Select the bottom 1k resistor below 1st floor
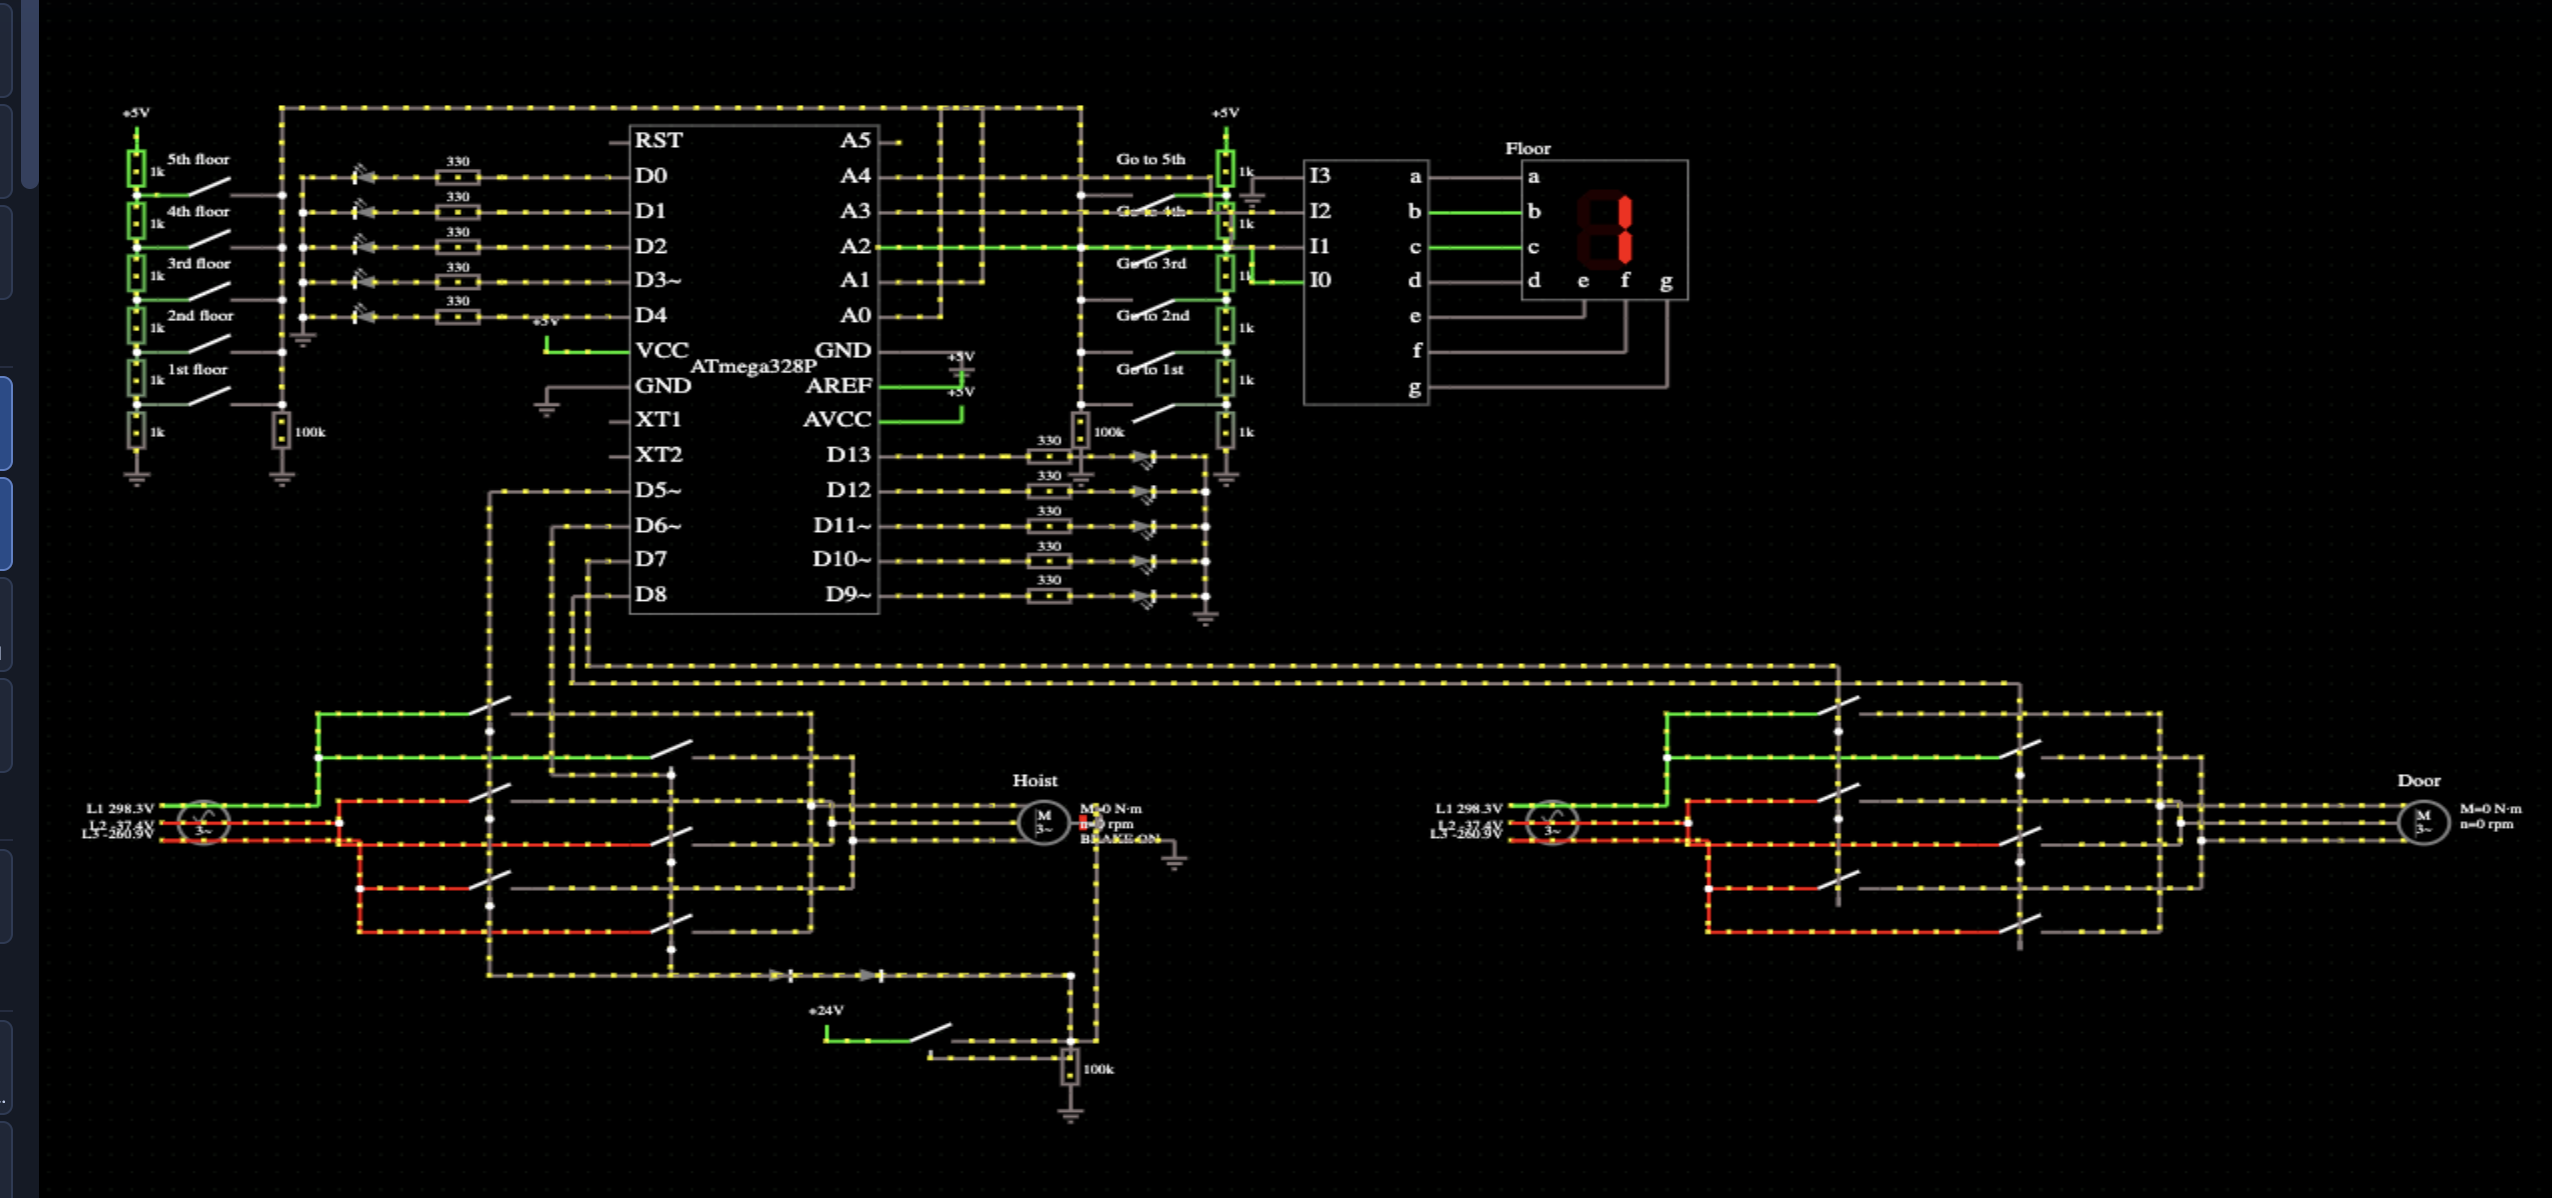The width and height of the screenshot is (2552, 1198). (x=136, y=431)
